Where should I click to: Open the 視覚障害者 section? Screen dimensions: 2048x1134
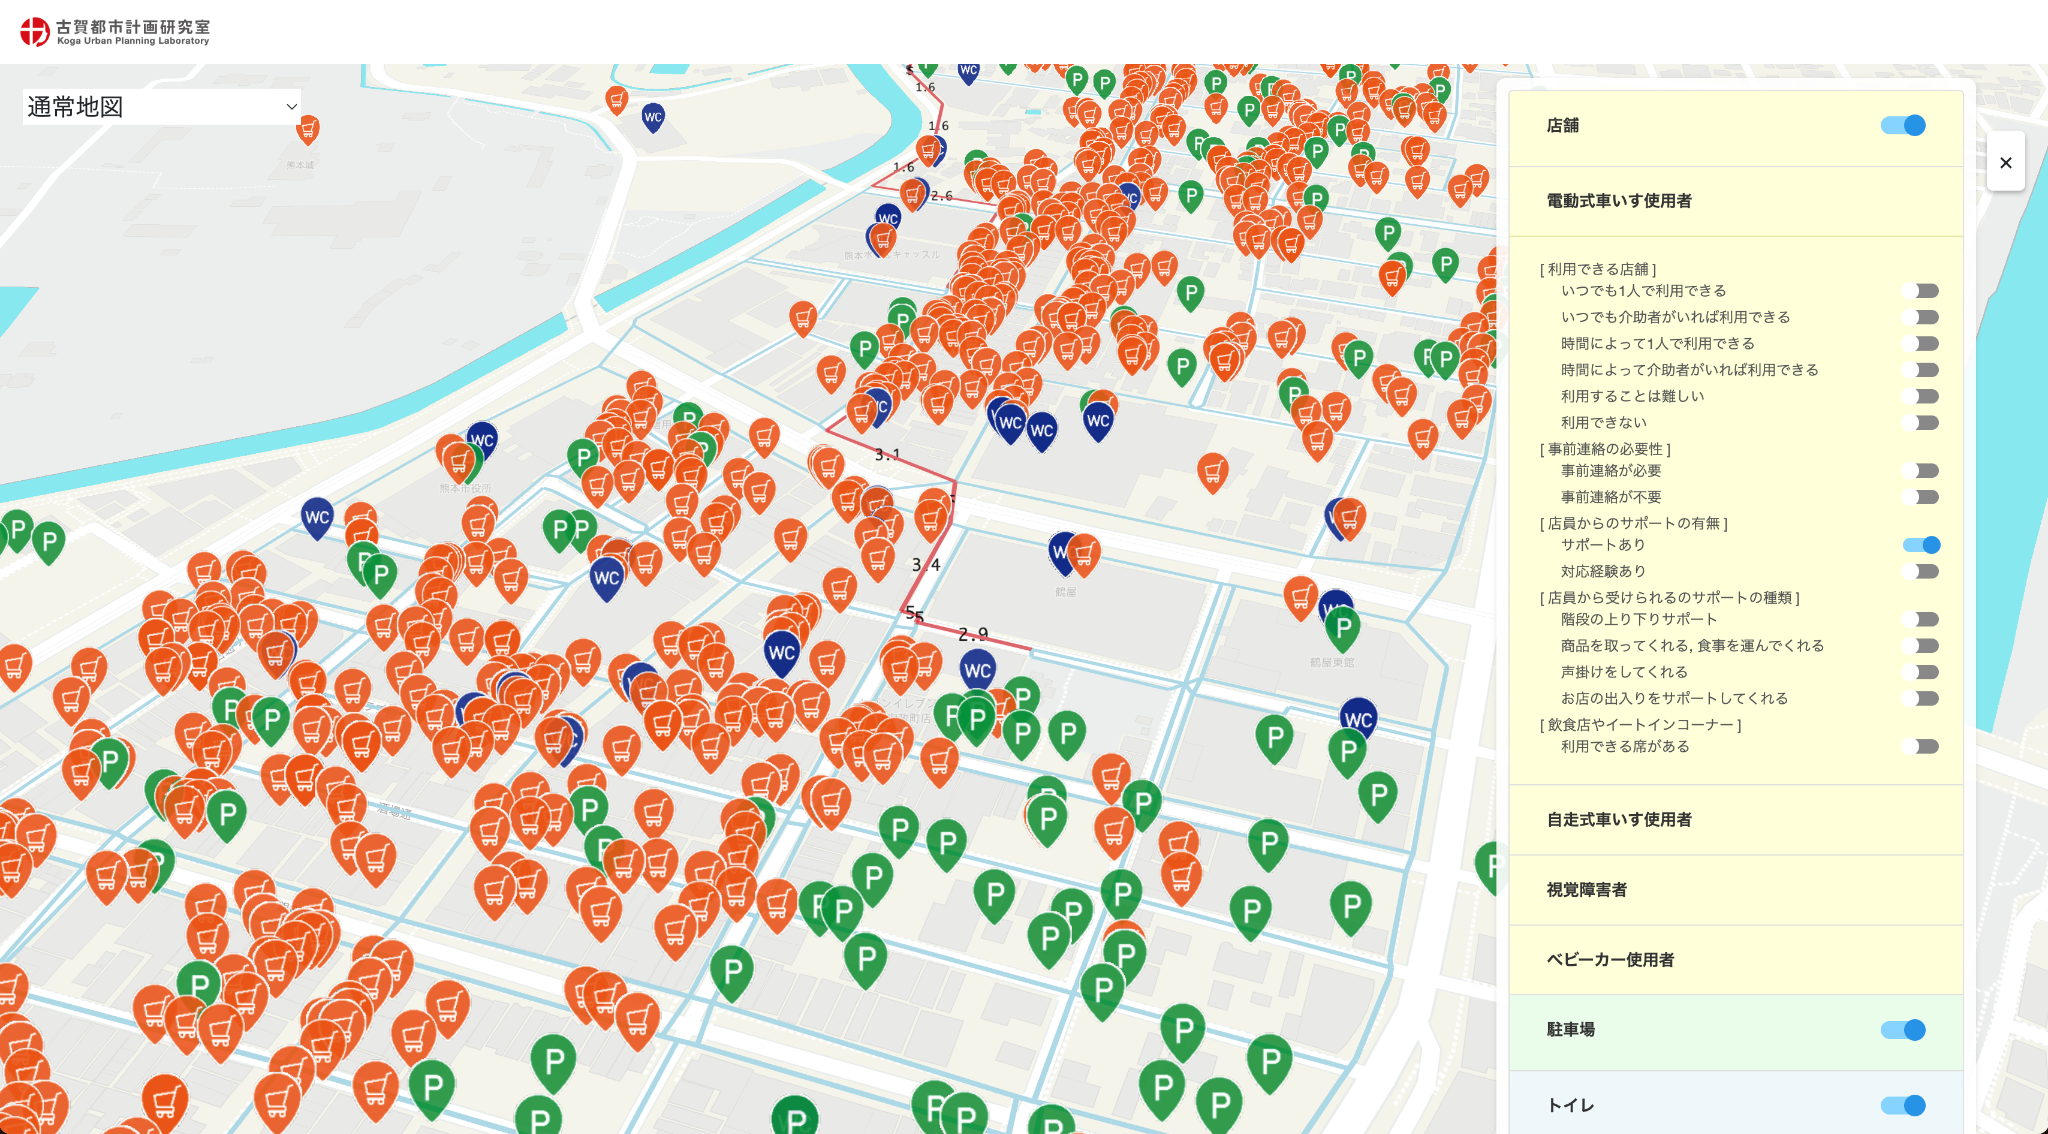1736,890
